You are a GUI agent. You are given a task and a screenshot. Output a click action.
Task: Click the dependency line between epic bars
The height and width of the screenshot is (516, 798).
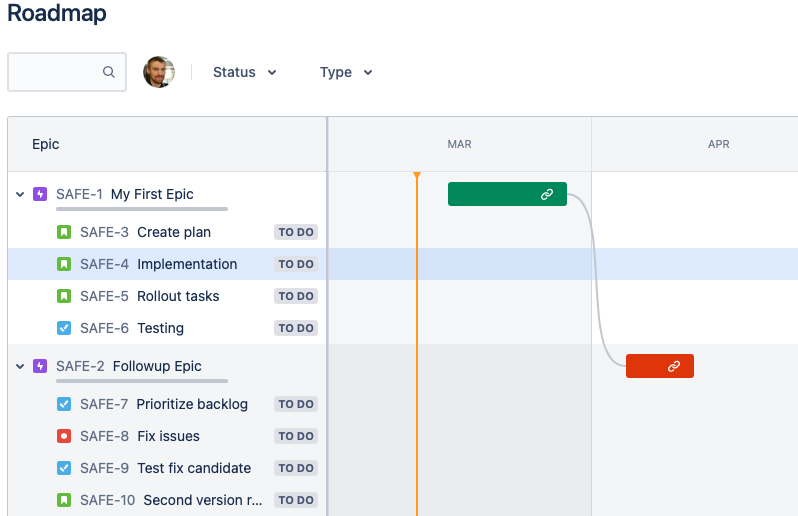coord(596,280)
